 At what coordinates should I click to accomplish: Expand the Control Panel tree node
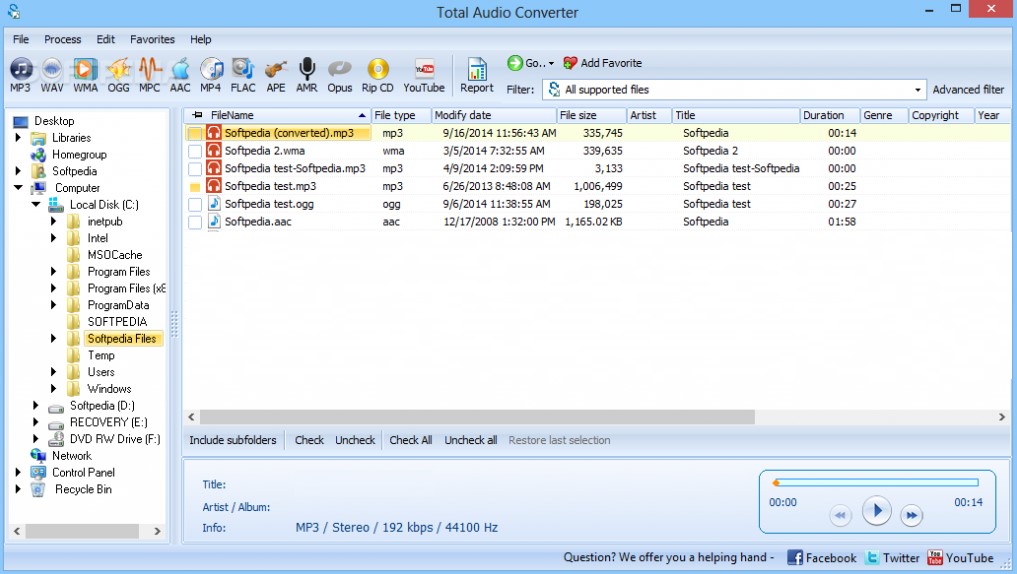tap(18, 472)
